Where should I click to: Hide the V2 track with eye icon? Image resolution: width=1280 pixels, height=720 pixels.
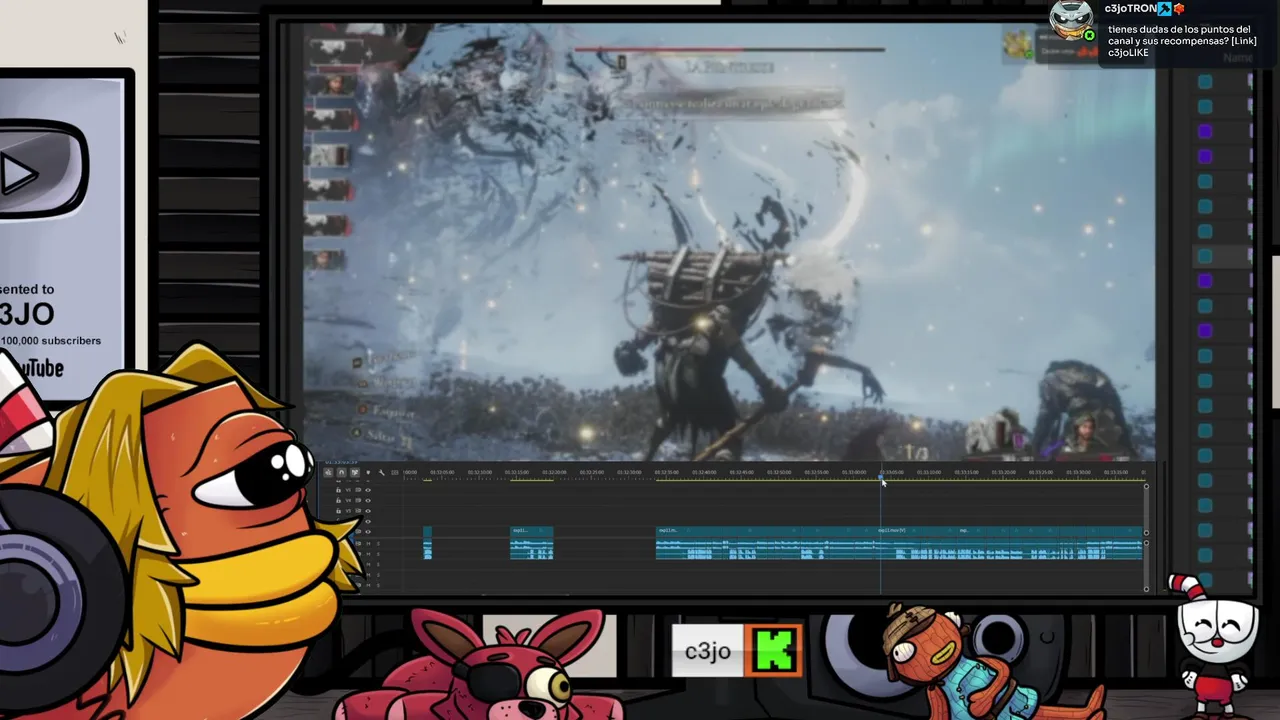[x=368, y=521]
